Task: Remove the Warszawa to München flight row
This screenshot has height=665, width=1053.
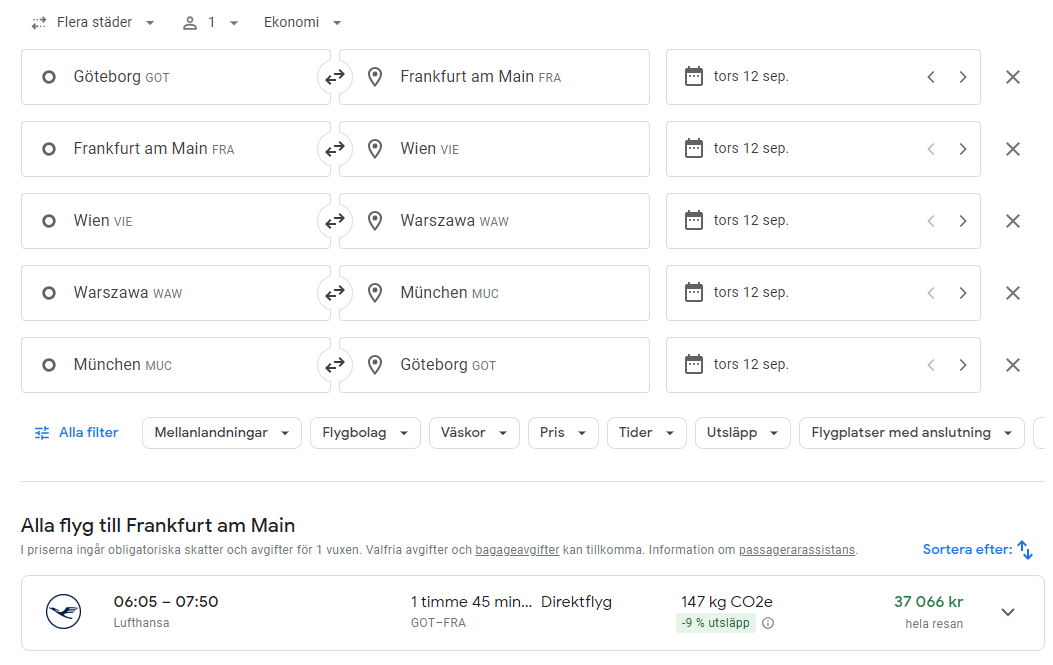Action: coord(1012,293)
